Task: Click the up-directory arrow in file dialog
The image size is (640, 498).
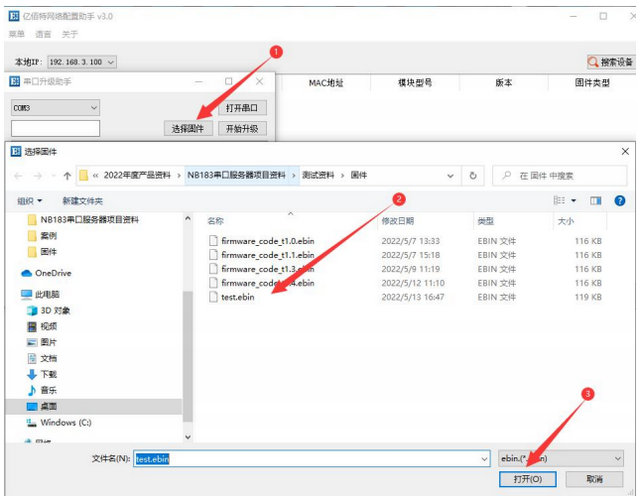Action: click(x=67, y=175)
